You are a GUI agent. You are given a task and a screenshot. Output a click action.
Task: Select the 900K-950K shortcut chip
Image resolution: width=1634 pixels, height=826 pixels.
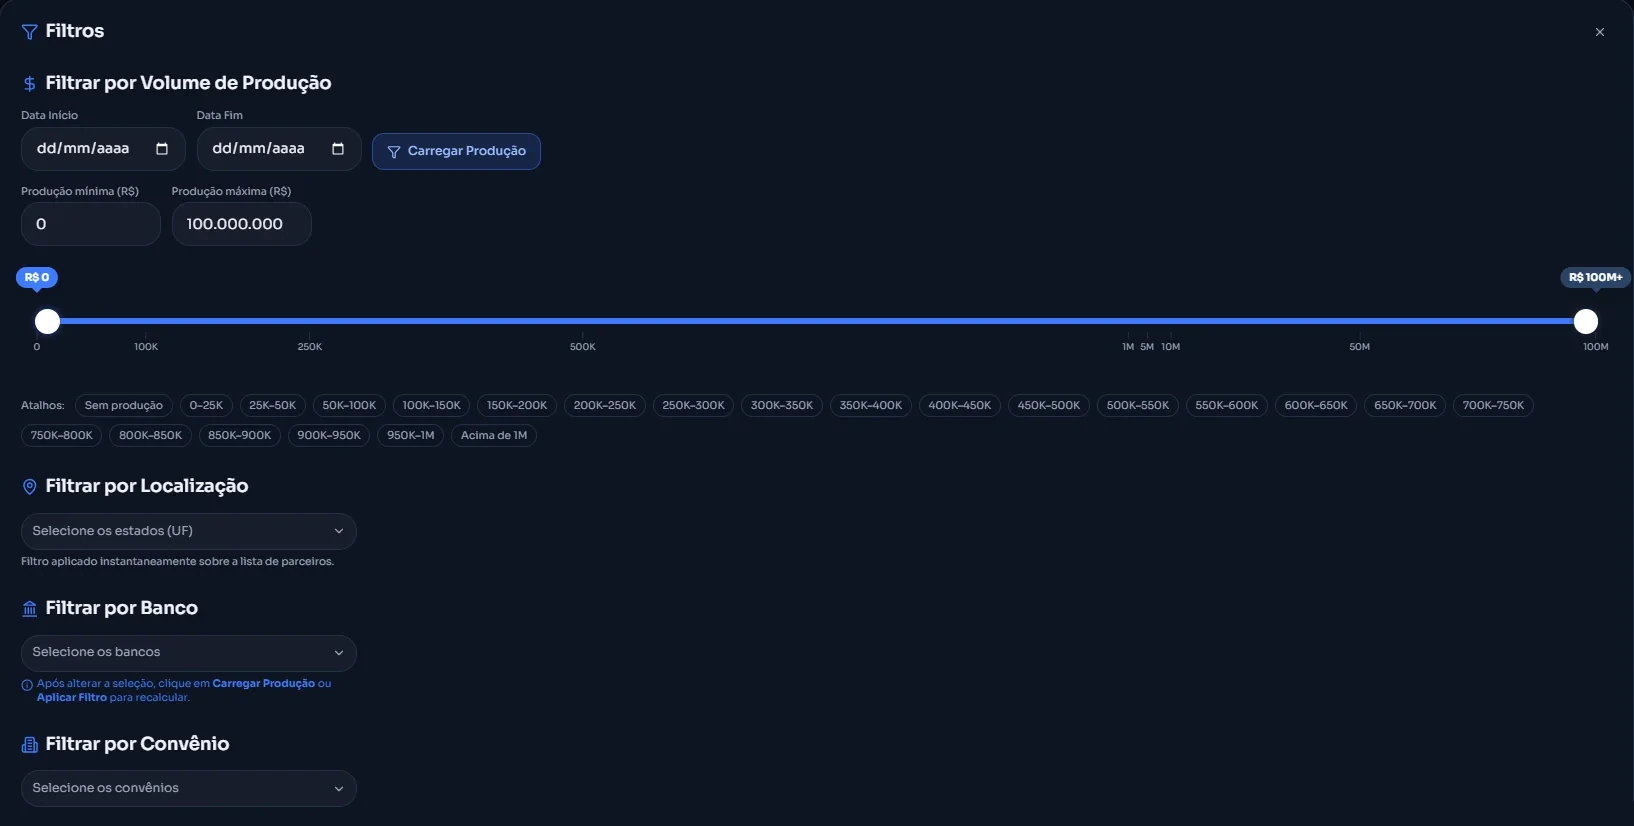click(x=329, y=435)
